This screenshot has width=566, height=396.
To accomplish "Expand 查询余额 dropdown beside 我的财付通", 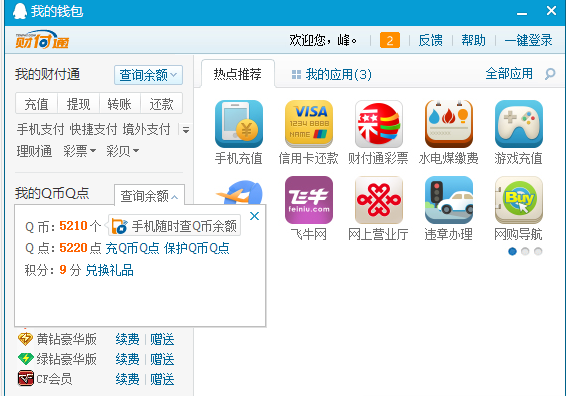I will tap(148, 75).
